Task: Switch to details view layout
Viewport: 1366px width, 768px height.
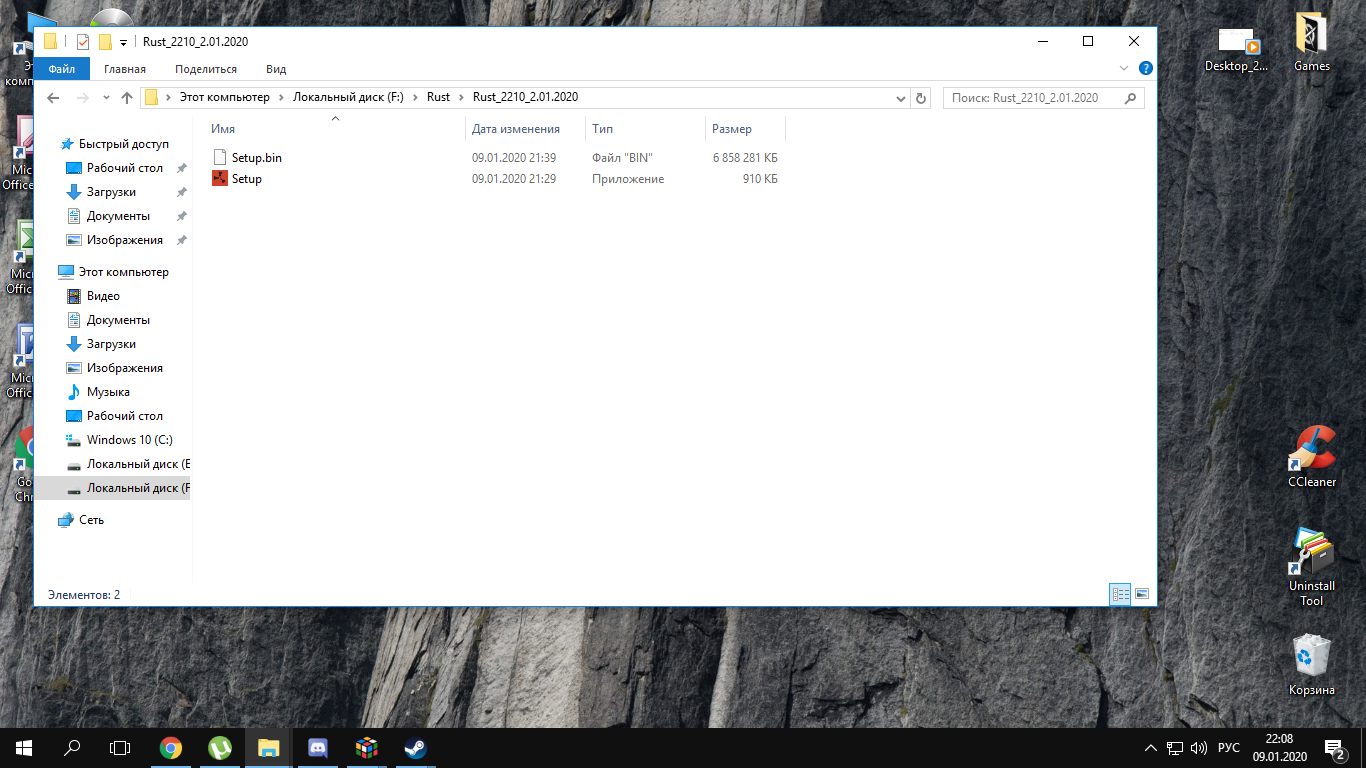Action: coord(1120,594)
